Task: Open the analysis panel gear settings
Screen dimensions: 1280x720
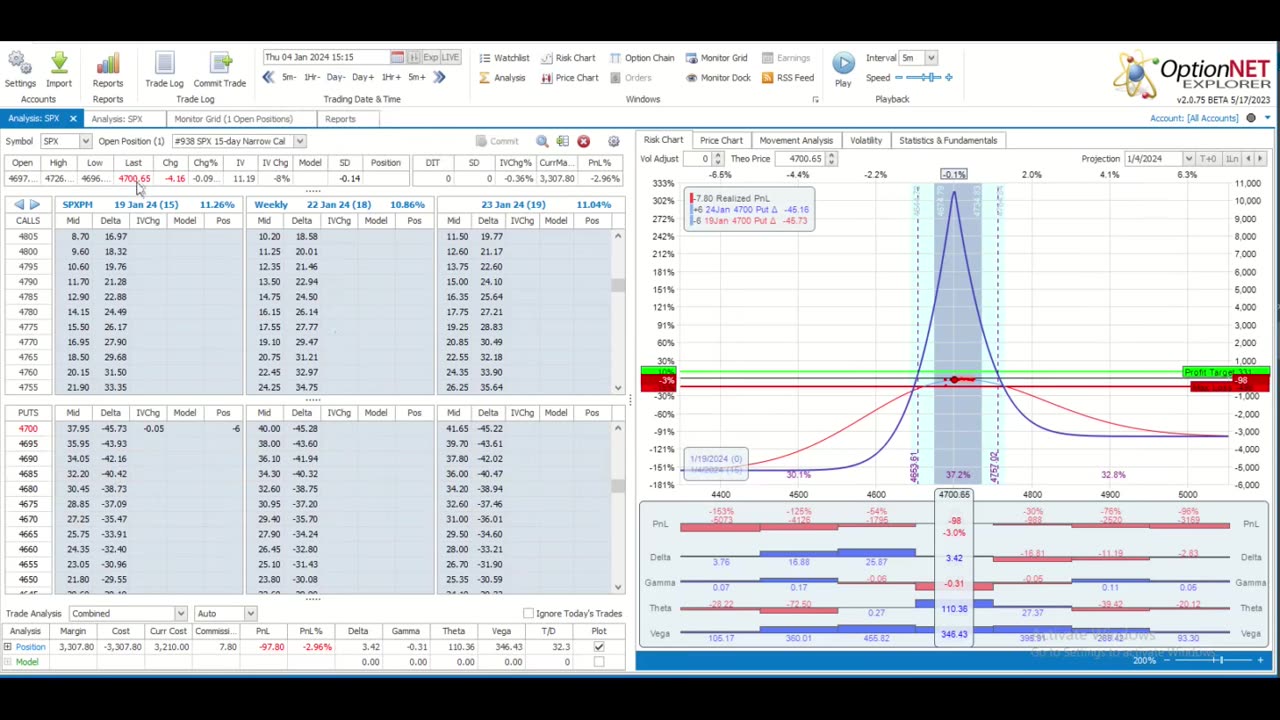Action: (614, 141)
